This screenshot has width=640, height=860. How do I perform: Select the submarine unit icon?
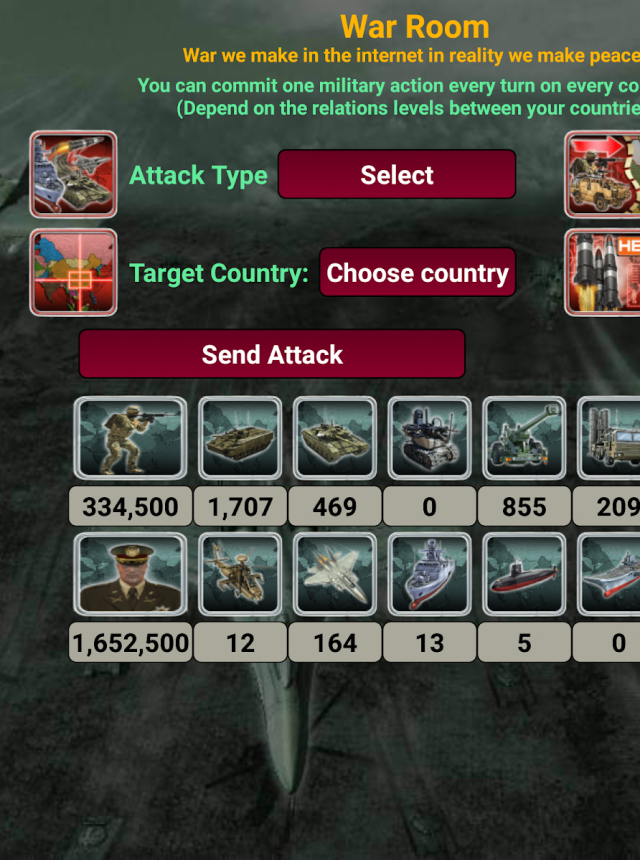[x=524, y=574]
